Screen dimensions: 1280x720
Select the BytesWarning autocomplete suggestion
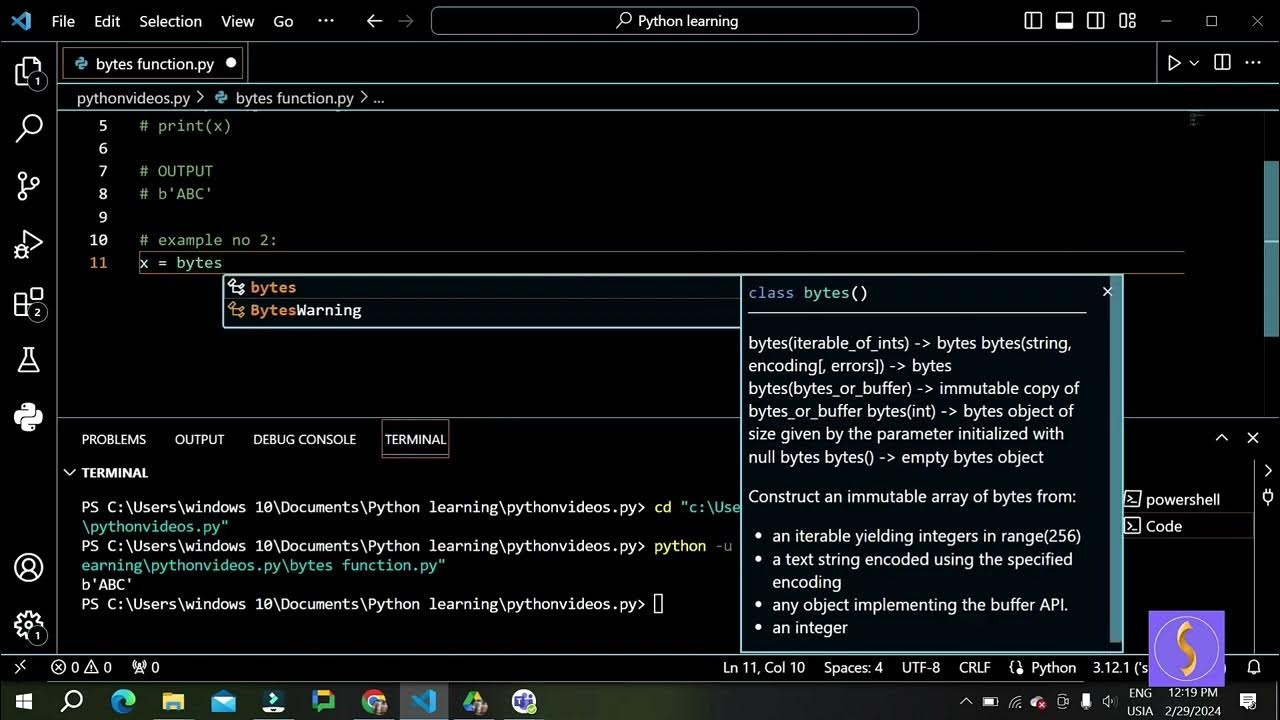pos(481,310)
